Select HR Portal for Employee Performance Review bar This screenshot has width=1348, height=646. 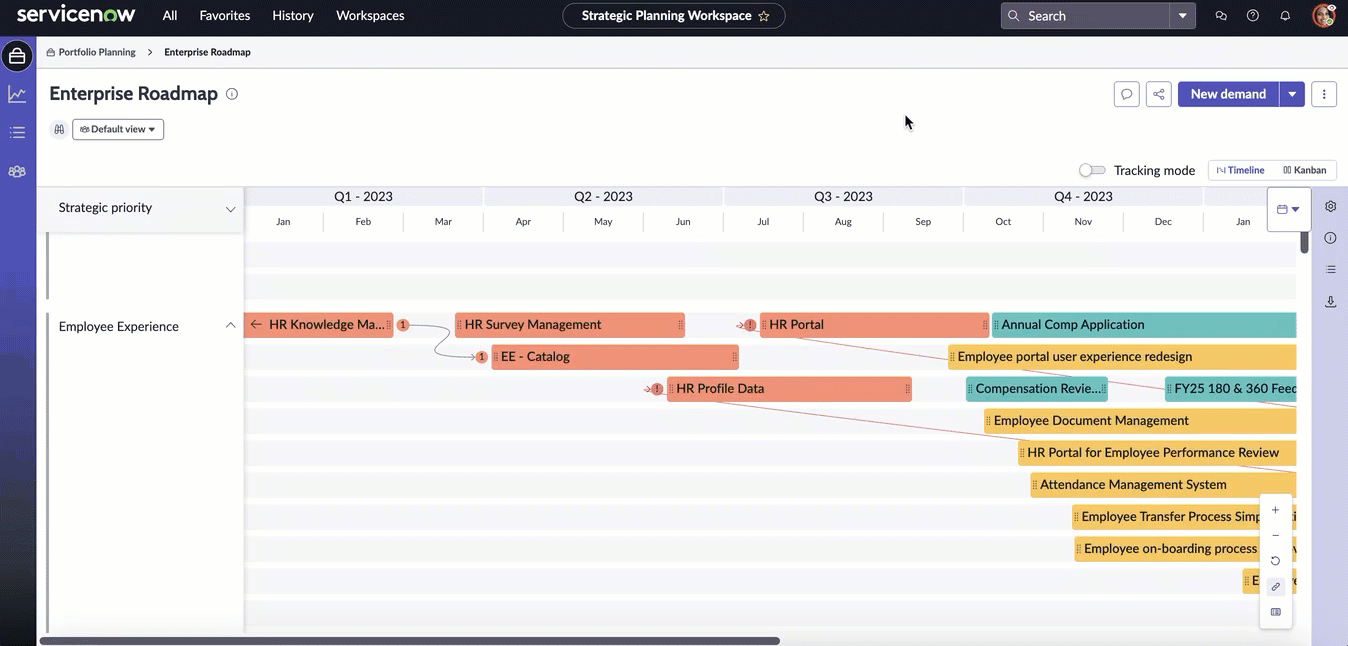point(1157,453)
